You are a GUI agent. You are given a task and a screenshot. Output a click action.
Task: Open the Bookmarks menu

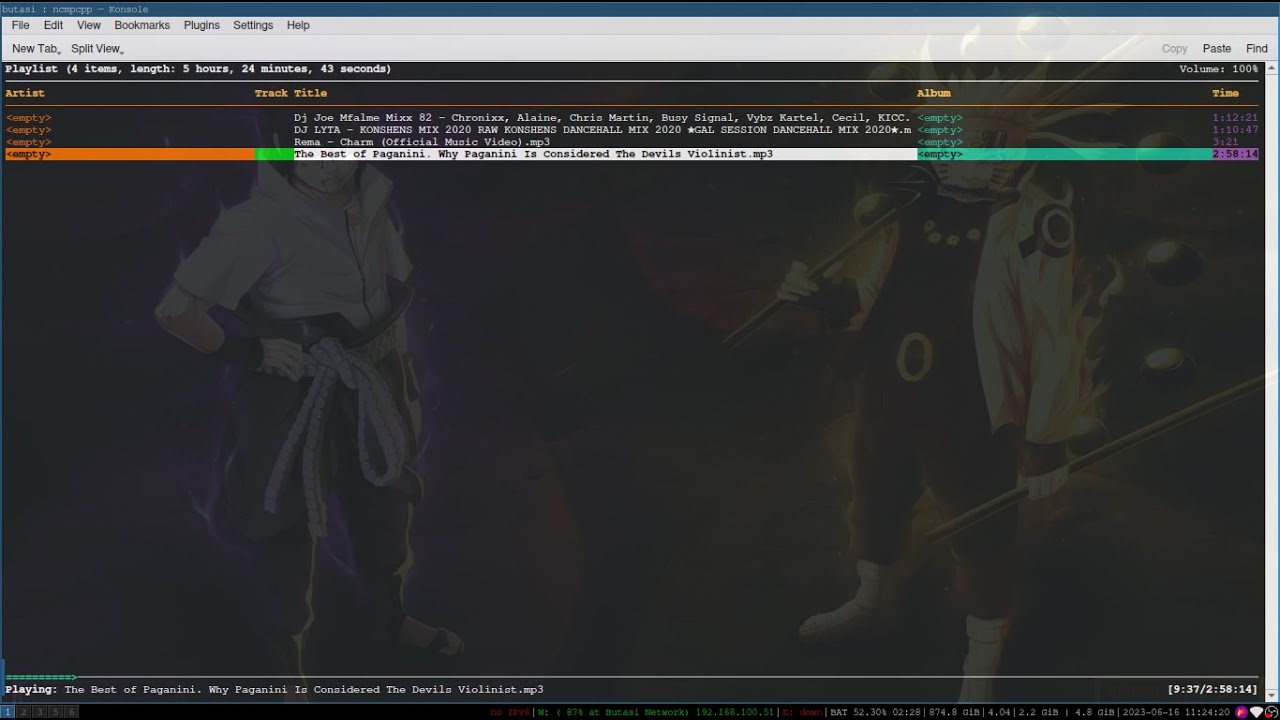142,25
